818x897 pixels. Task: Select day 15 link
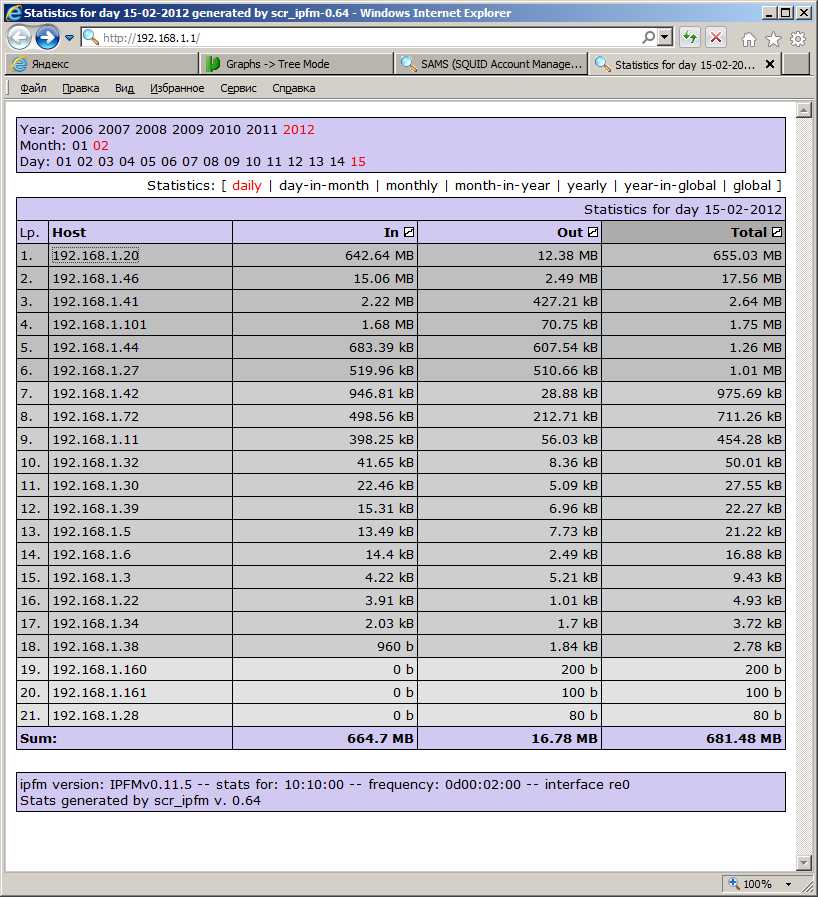[358, 161]
